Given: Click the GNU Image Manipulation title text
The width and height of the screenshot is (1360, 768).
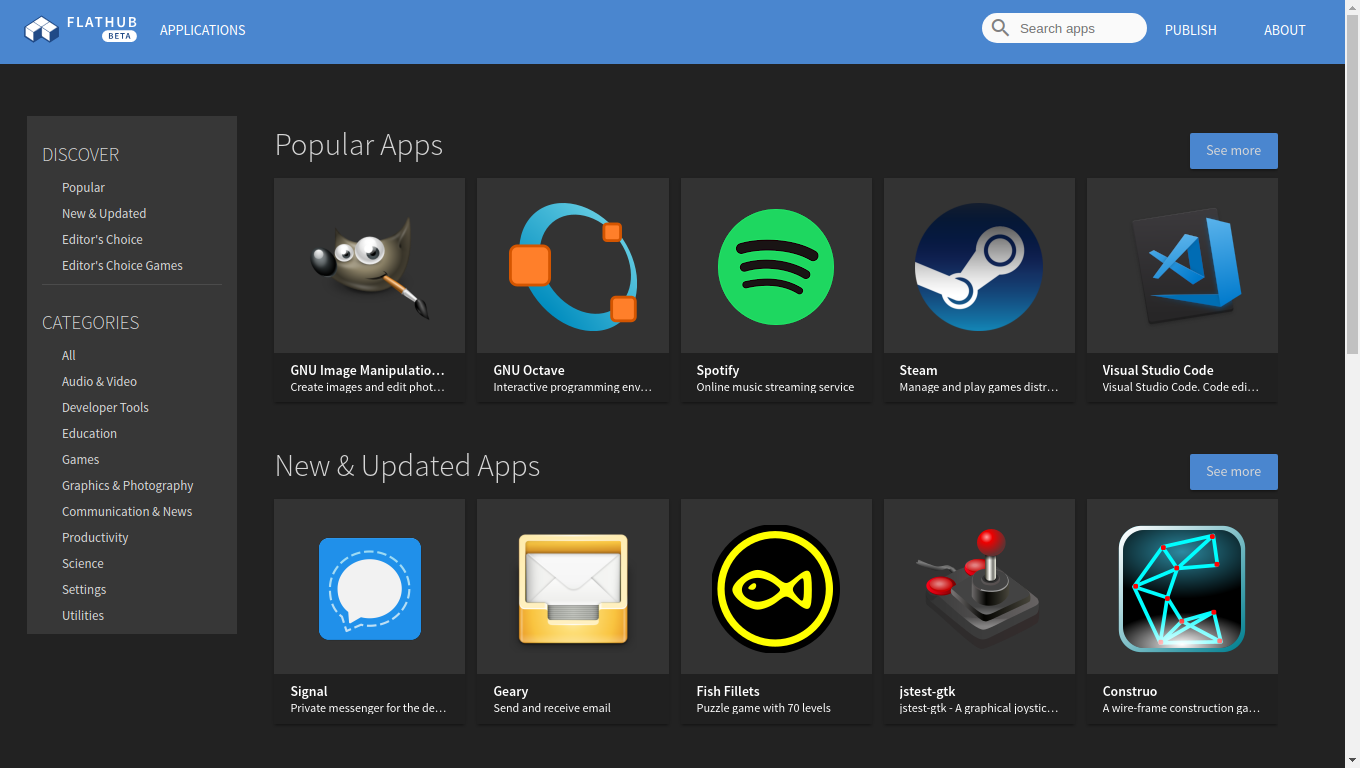Looking at the screenshot, I should point(367,370).
